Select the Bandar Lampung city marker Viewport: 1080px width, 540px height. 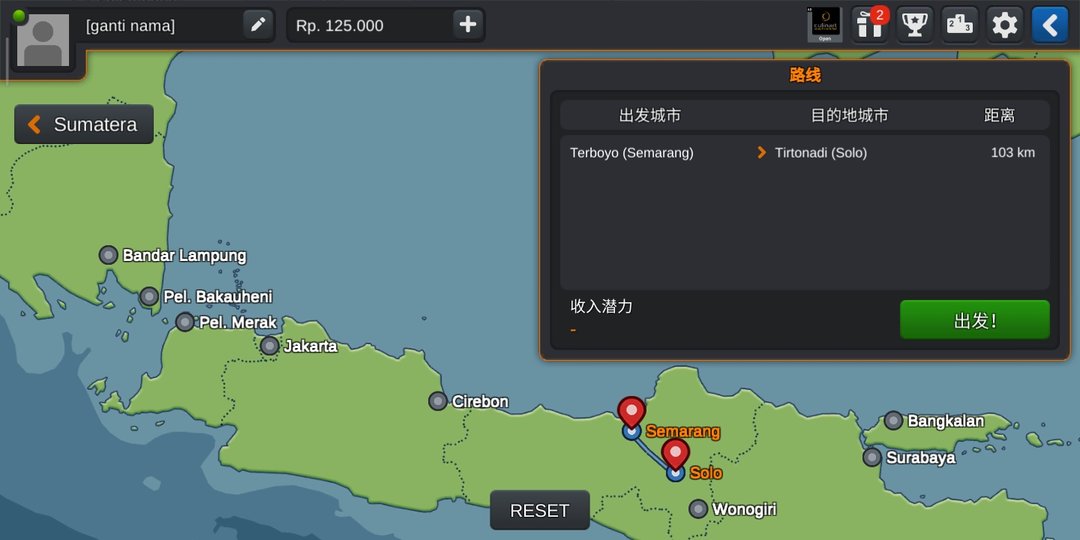click(109, 255)
